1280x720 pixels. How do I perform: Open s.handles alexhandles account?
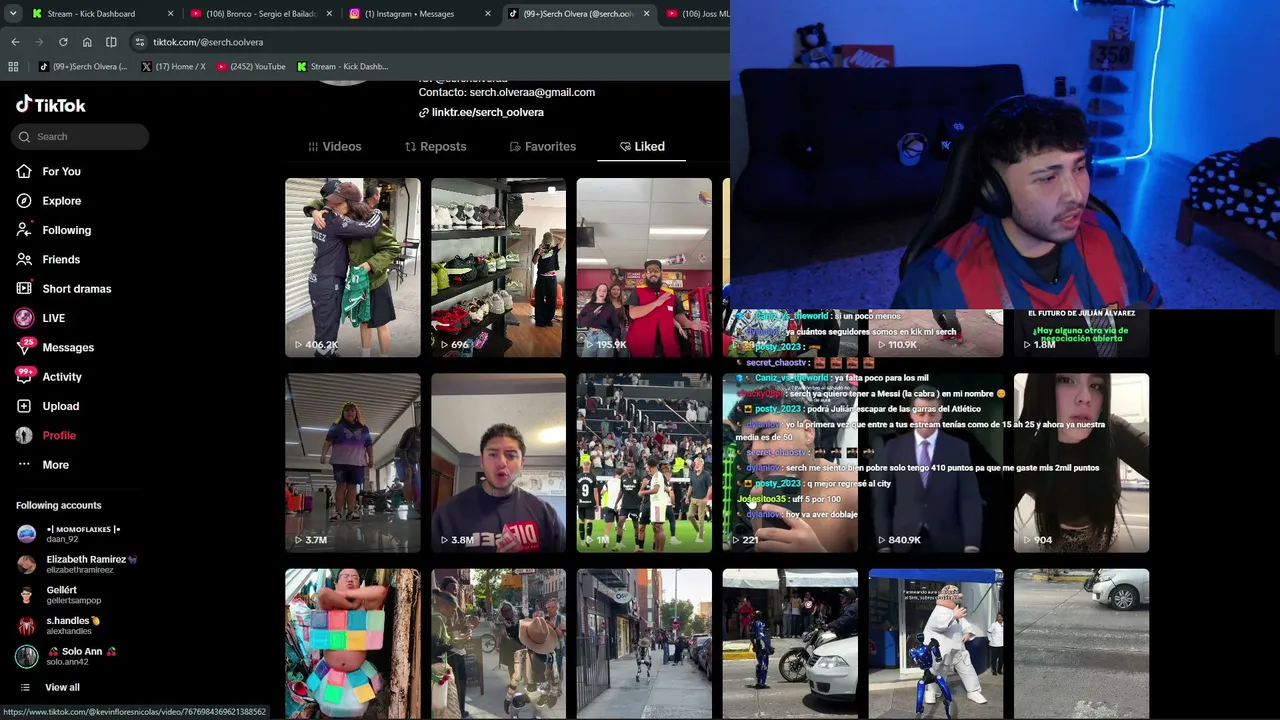(x=59, y=625)
